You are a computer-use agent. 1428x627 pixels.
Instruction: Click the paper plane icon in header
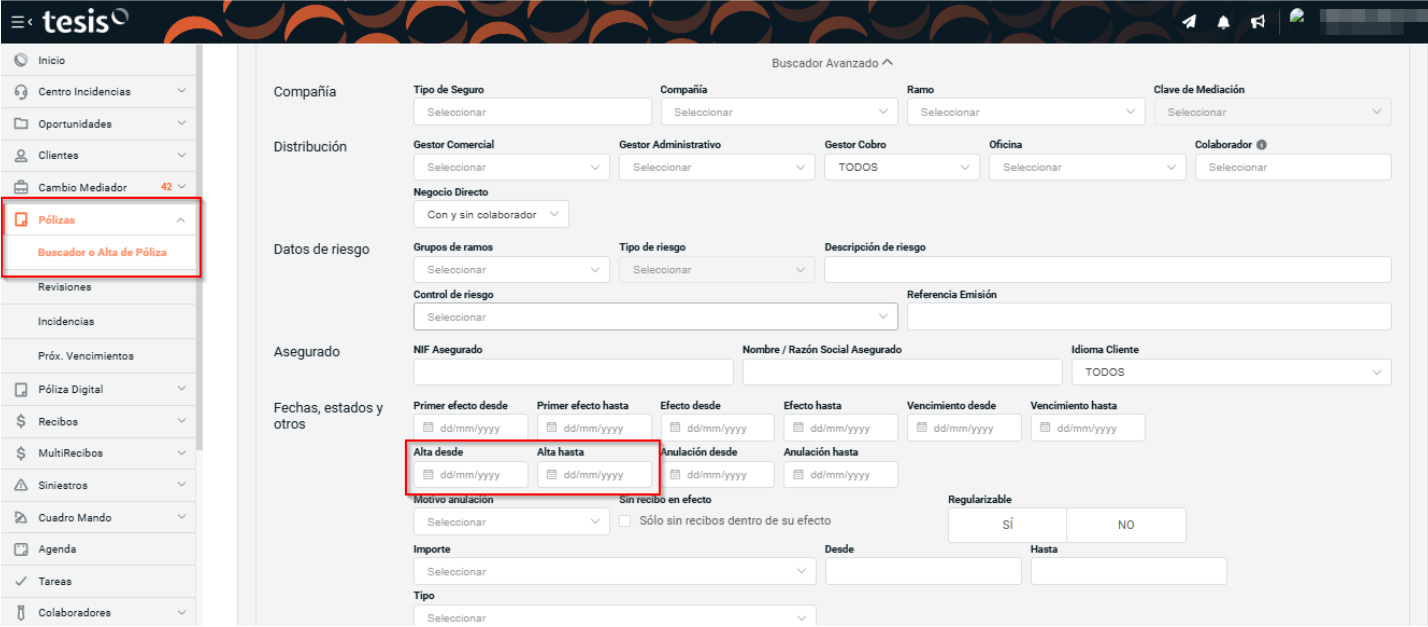(x=1189, y=22)
